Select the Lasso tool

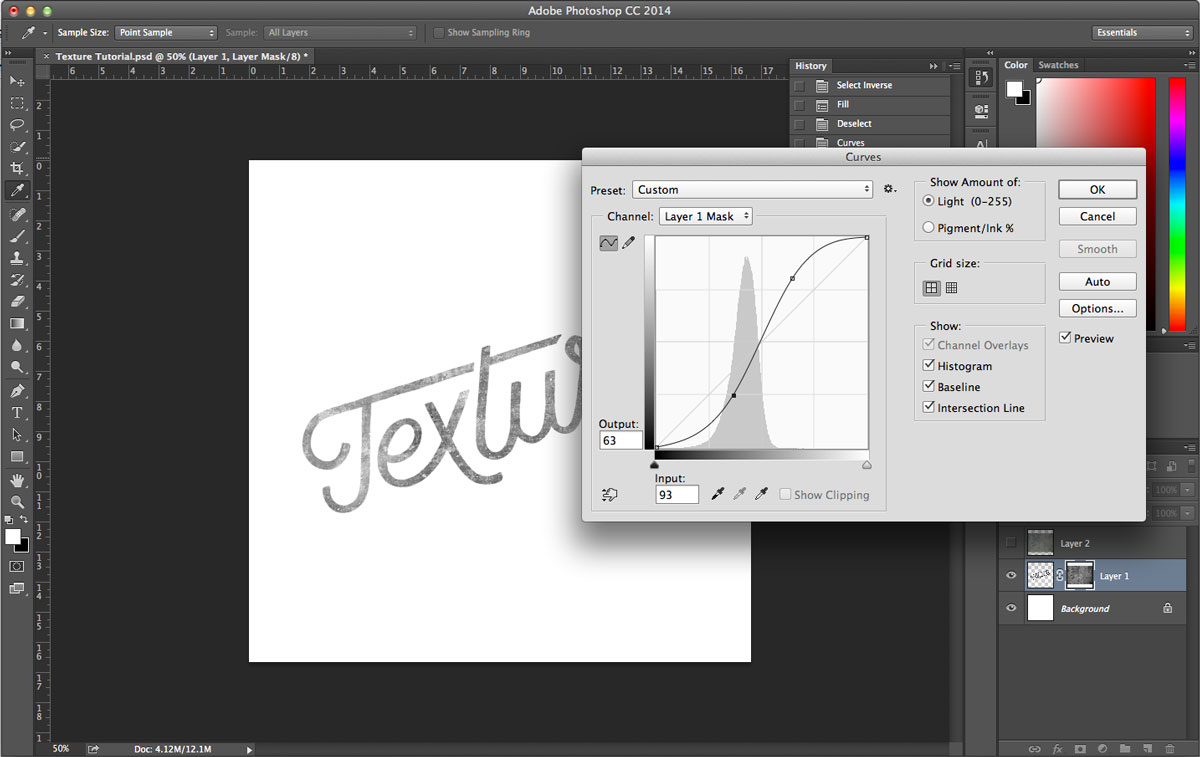point(17,125)
